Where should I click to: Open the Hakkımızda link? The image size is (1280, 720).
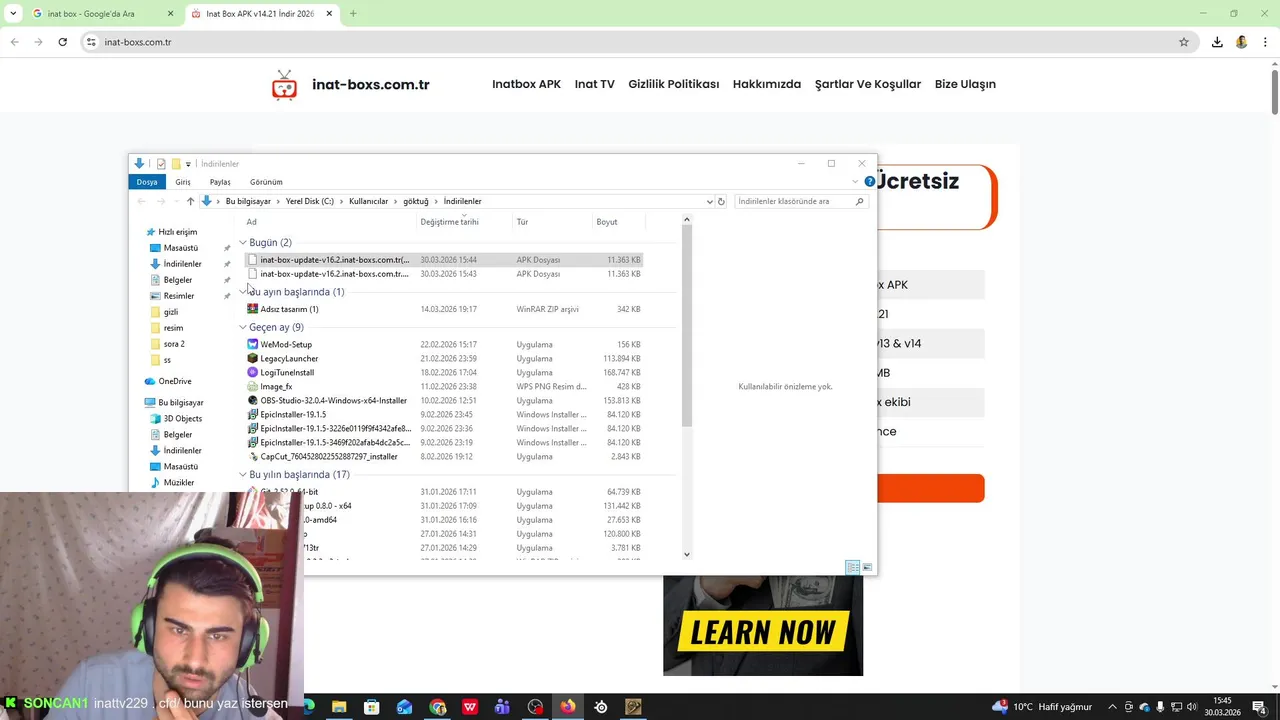(767, 84)
